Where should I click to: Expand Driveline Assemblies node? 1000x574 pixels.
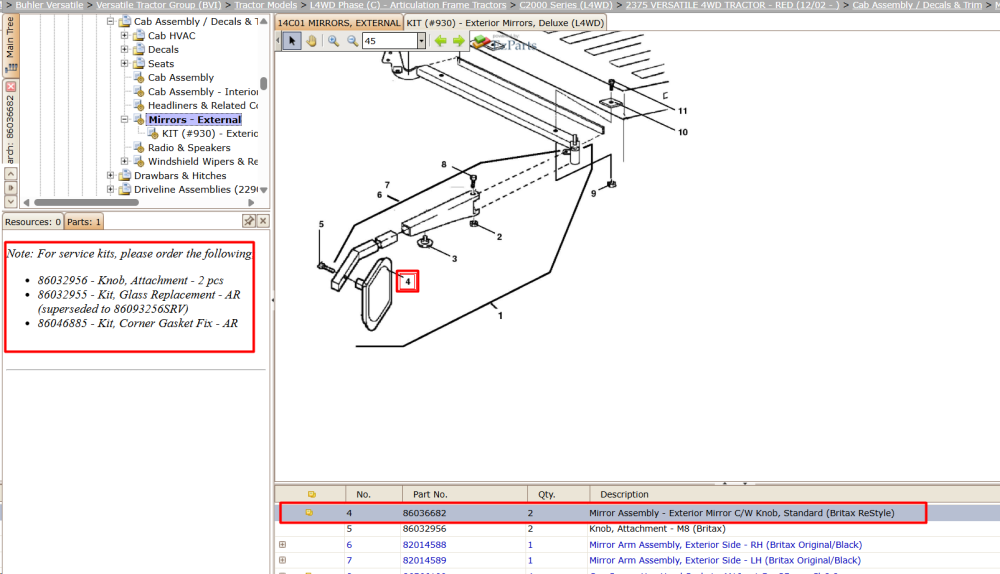coord(110,189)
